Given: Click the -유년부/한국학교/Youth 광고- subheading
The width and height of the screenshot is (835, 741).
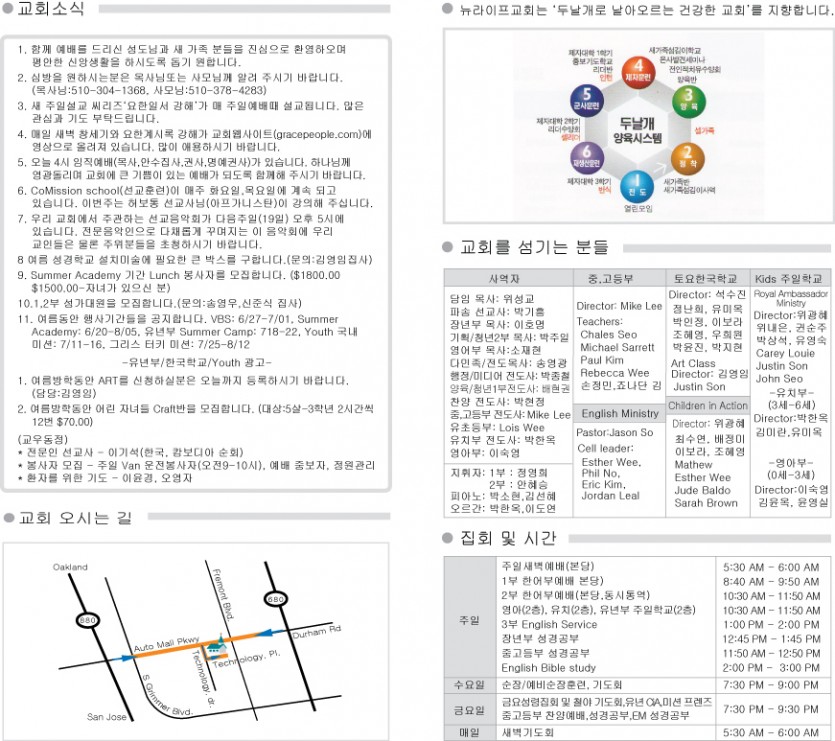Looking at the screenshot, I should [197, 363].
